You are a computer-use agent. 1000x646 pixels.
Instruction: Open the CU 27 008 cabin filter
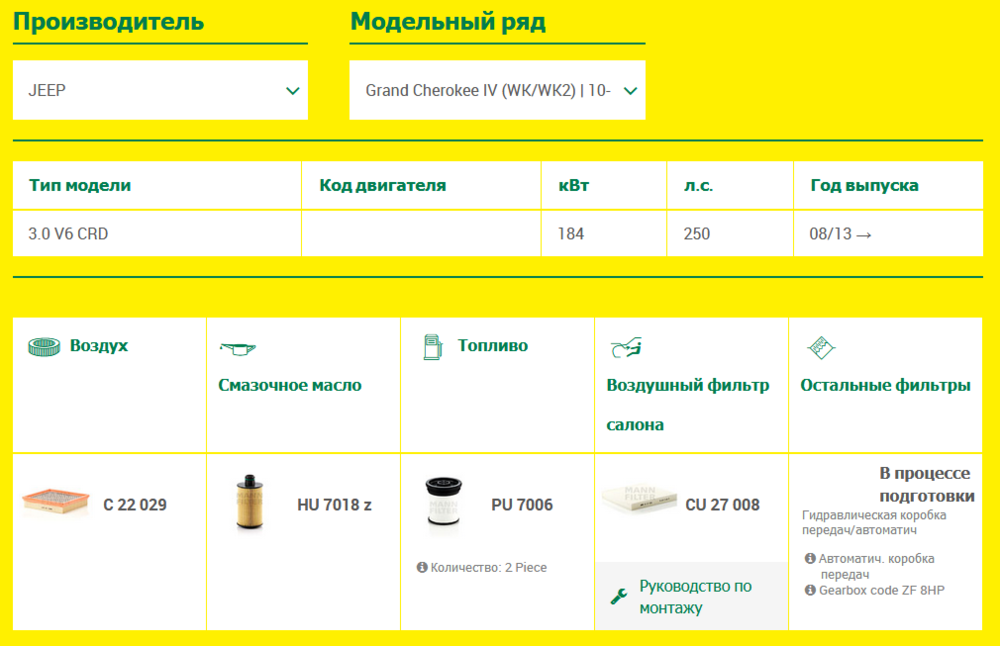click(722, 505)
